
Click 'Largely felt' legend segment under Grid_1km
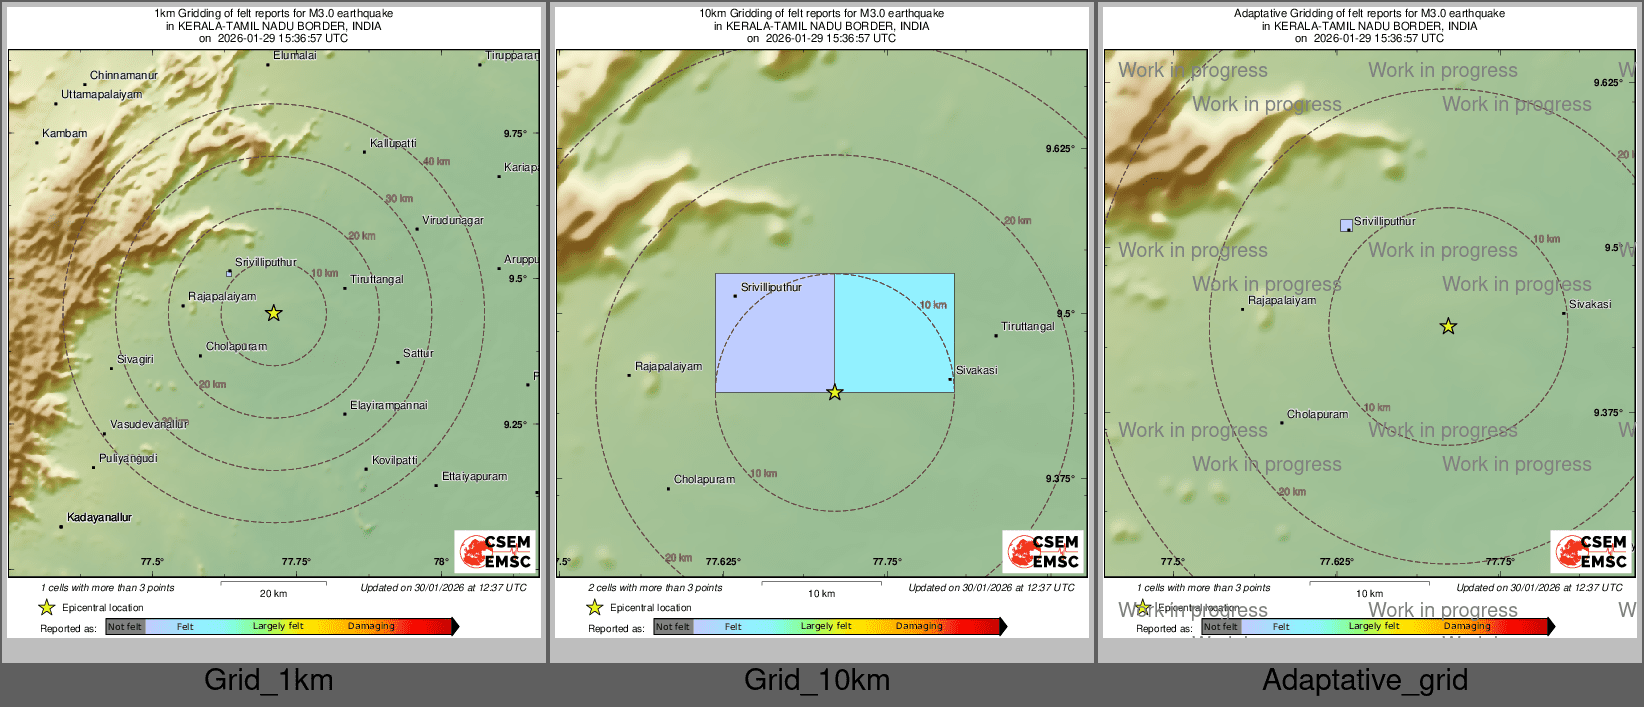coord(278,626)
